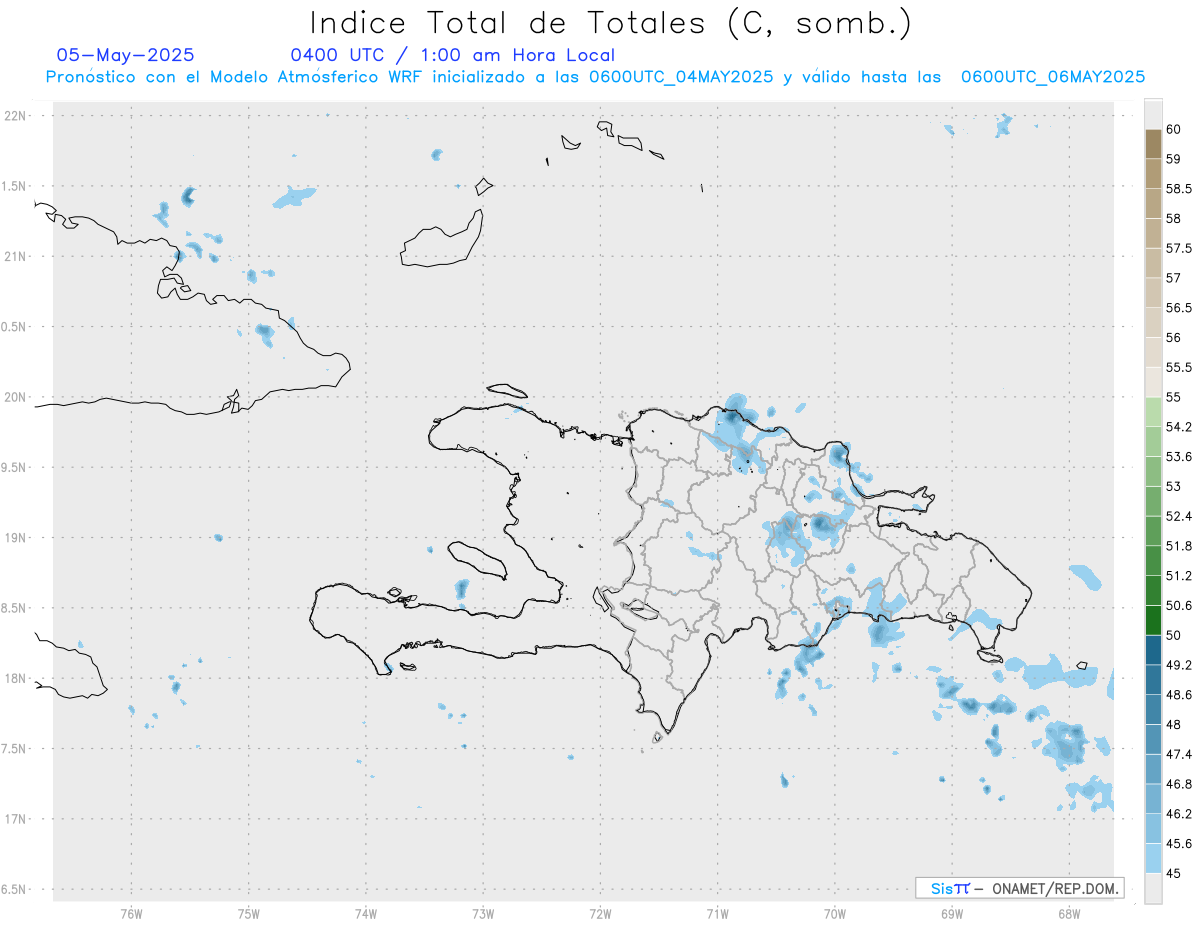Click the '76W' longitude label

coord(131,913)
